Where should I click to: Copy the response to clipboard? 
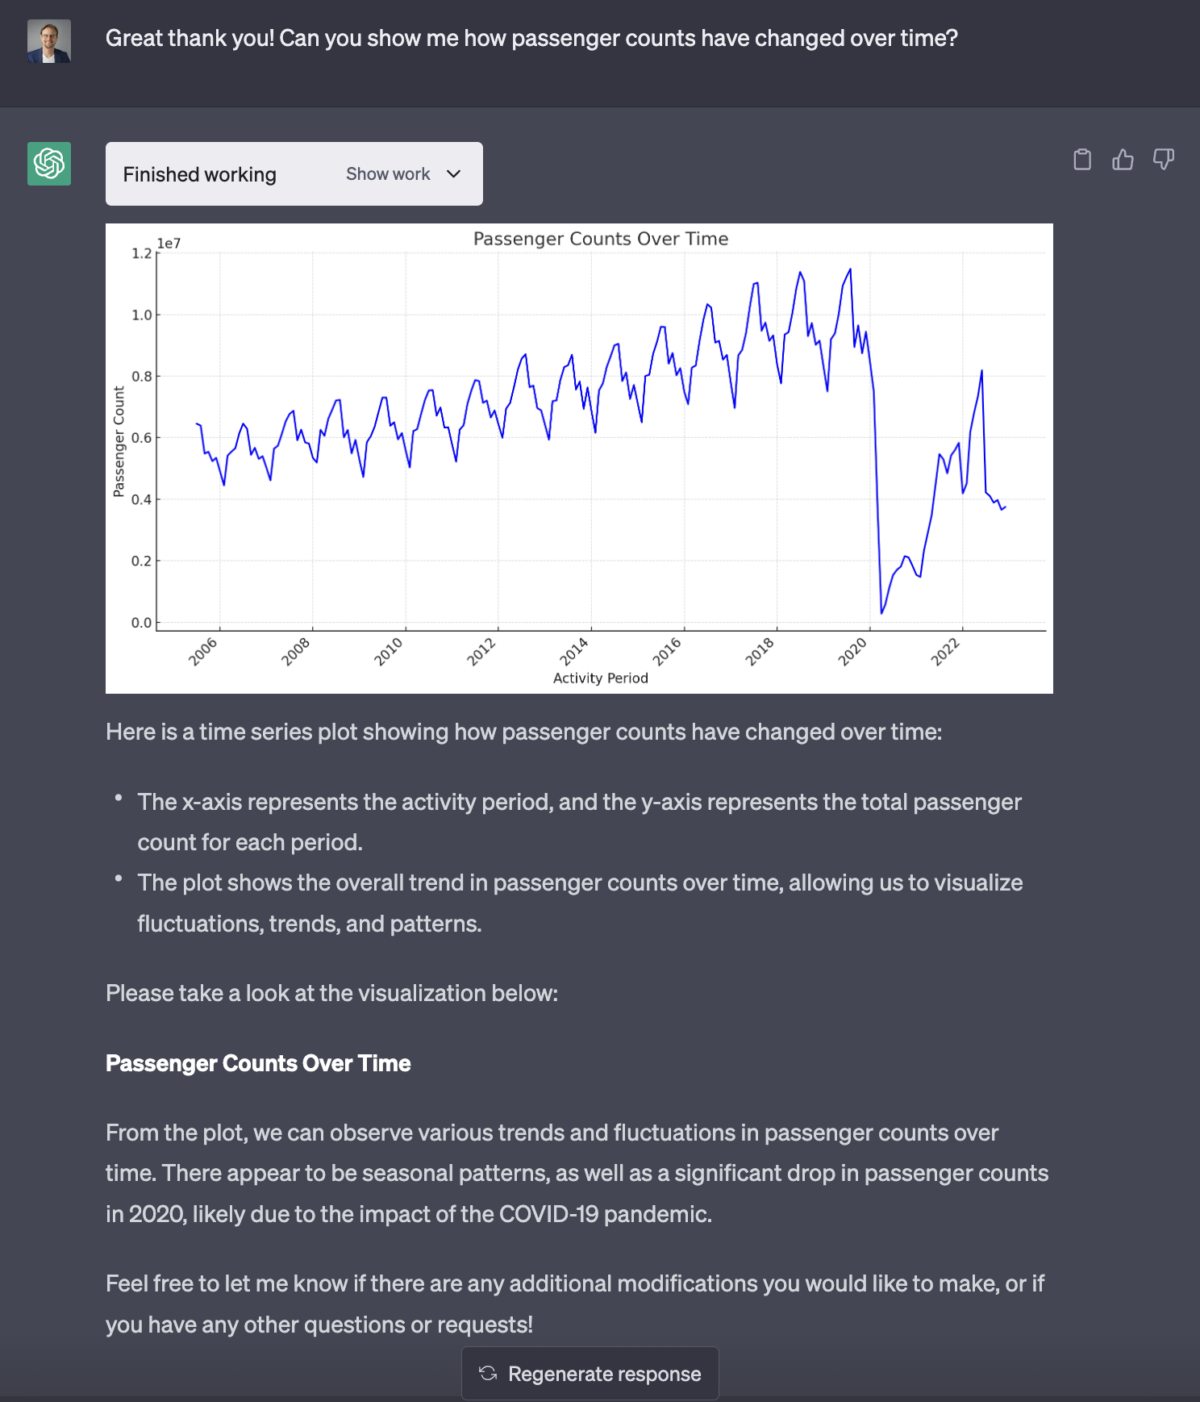(1082, 159)
